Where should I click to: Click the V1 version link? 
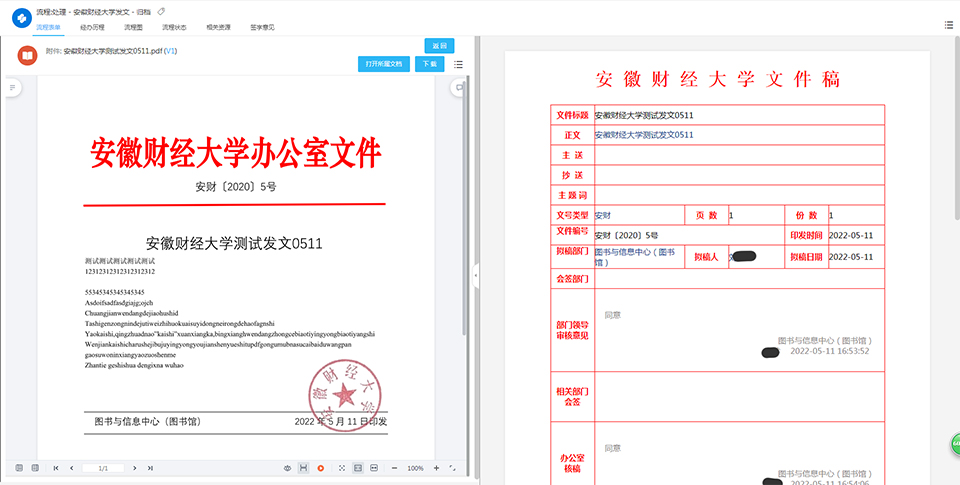pyautogui.click(x=171, y=51)
